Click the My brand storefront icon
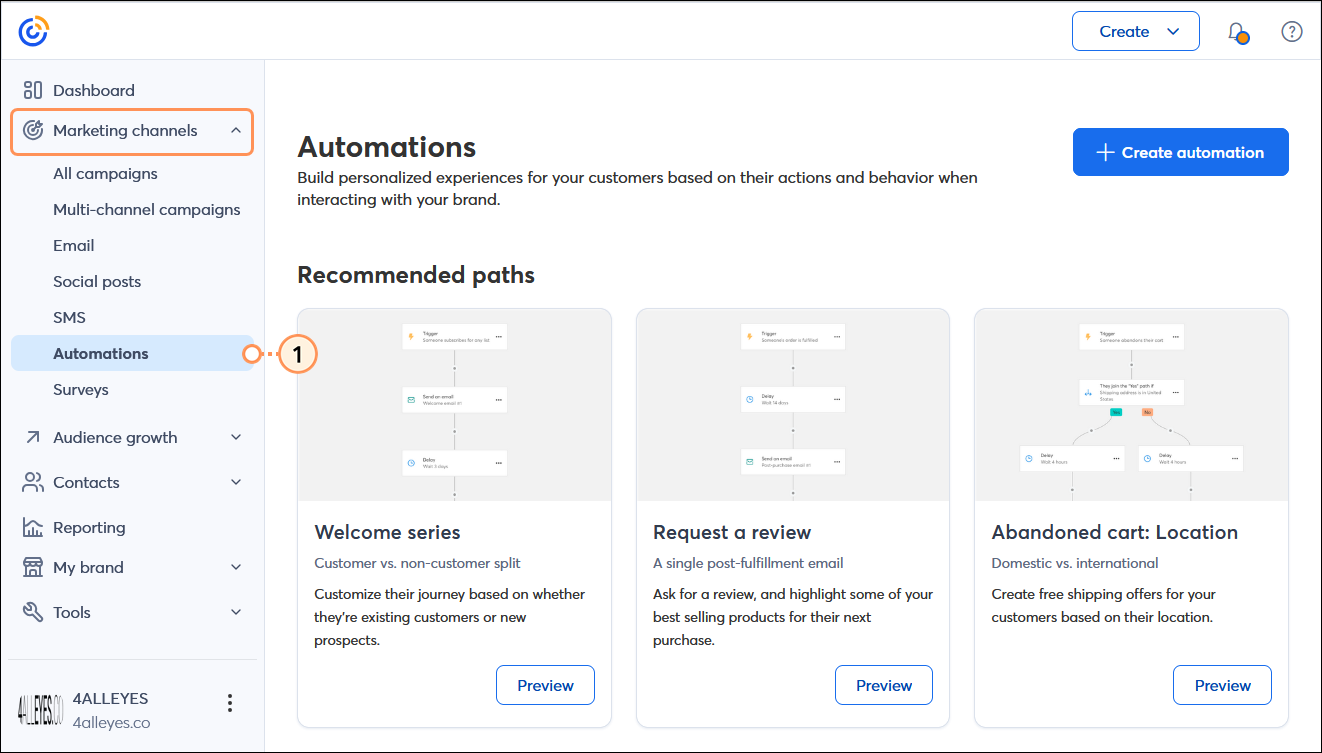 point(33,568)
